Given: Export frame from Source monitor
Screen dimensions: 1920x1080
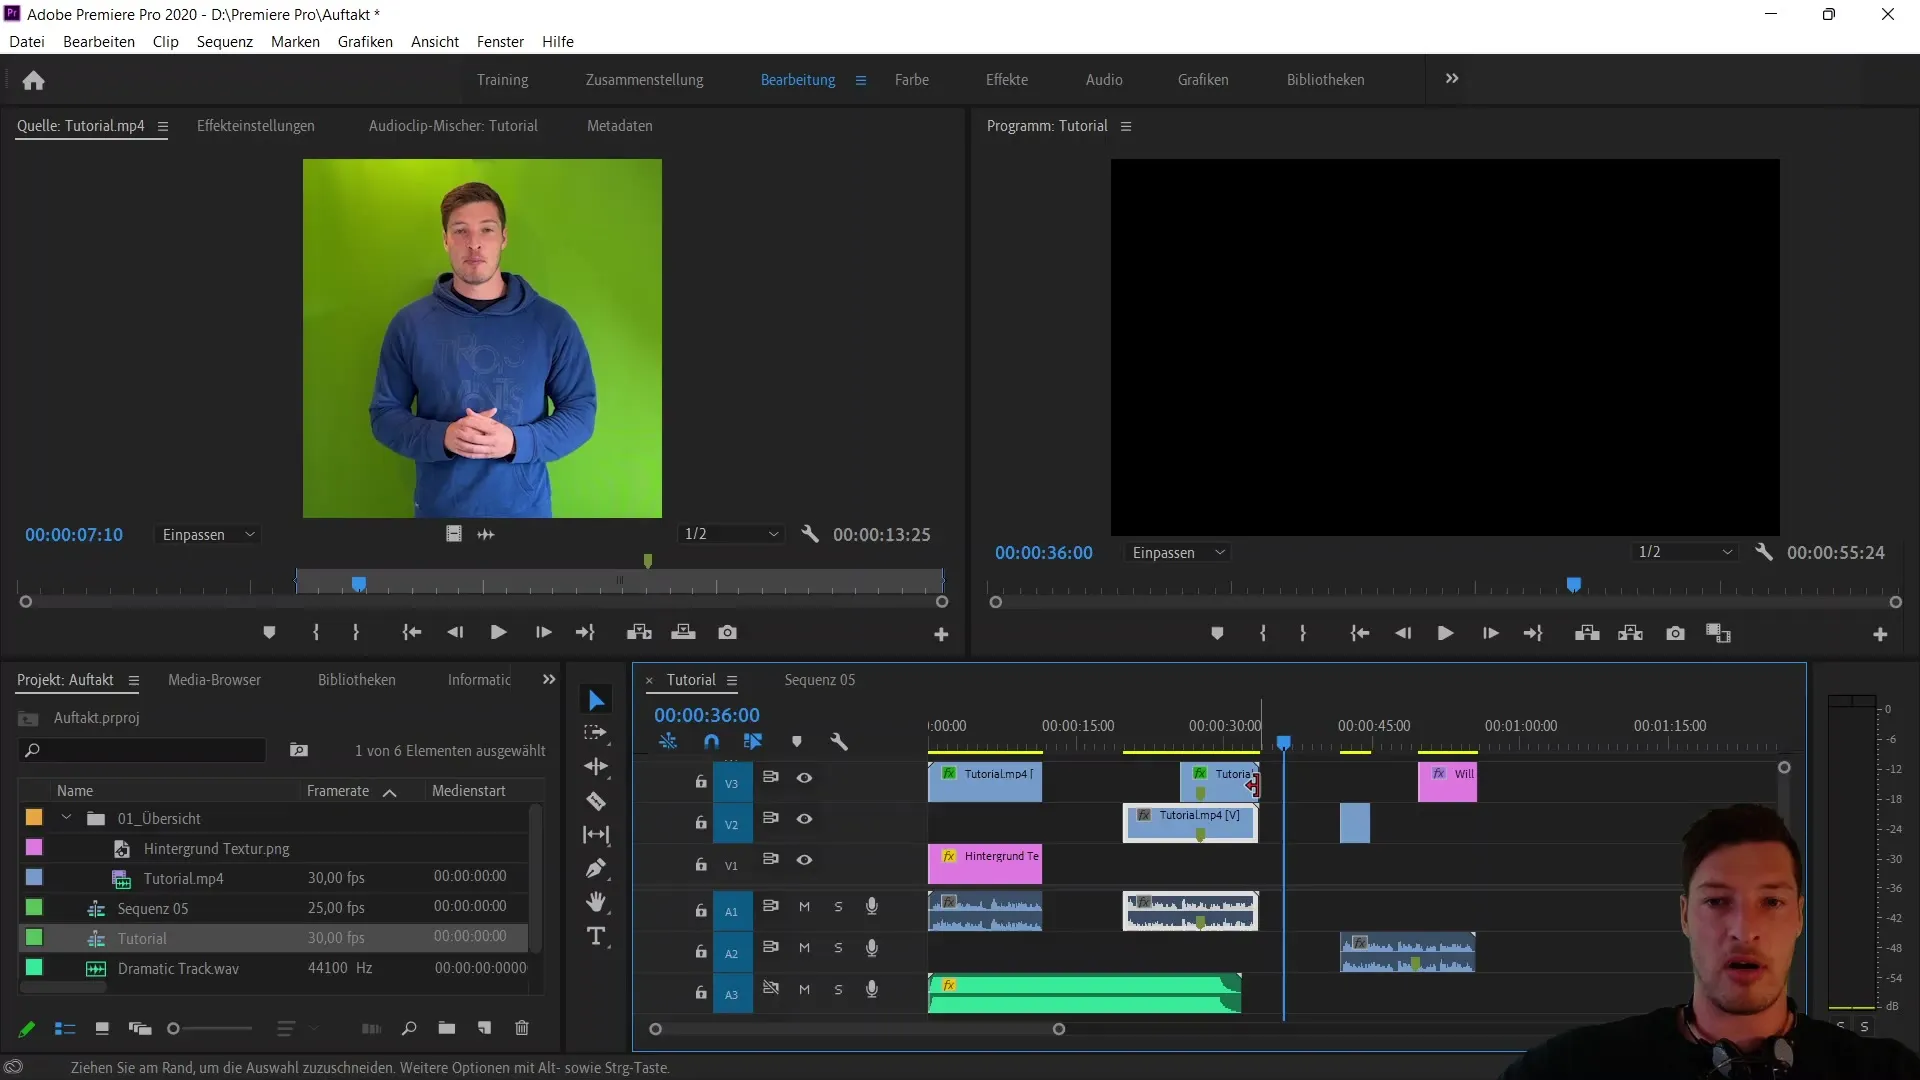Looking at the screenshot, I should point(727,632).
